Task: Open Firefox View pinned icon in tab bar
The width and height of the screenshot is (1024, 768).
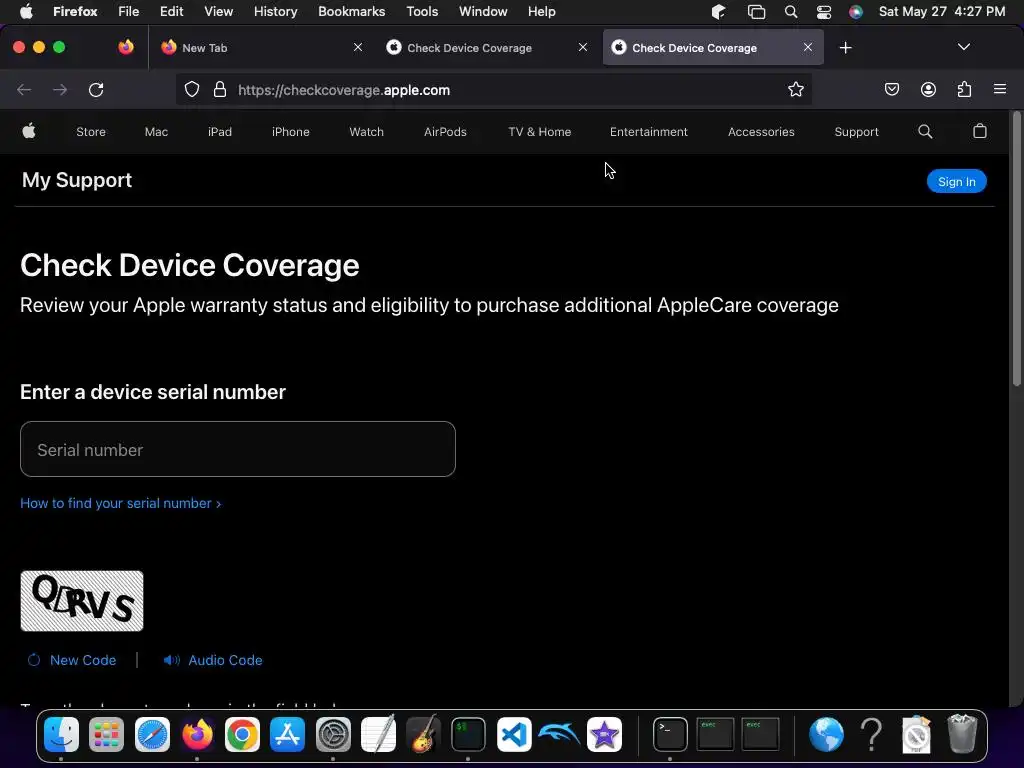Action: click(x=126, y=47)
